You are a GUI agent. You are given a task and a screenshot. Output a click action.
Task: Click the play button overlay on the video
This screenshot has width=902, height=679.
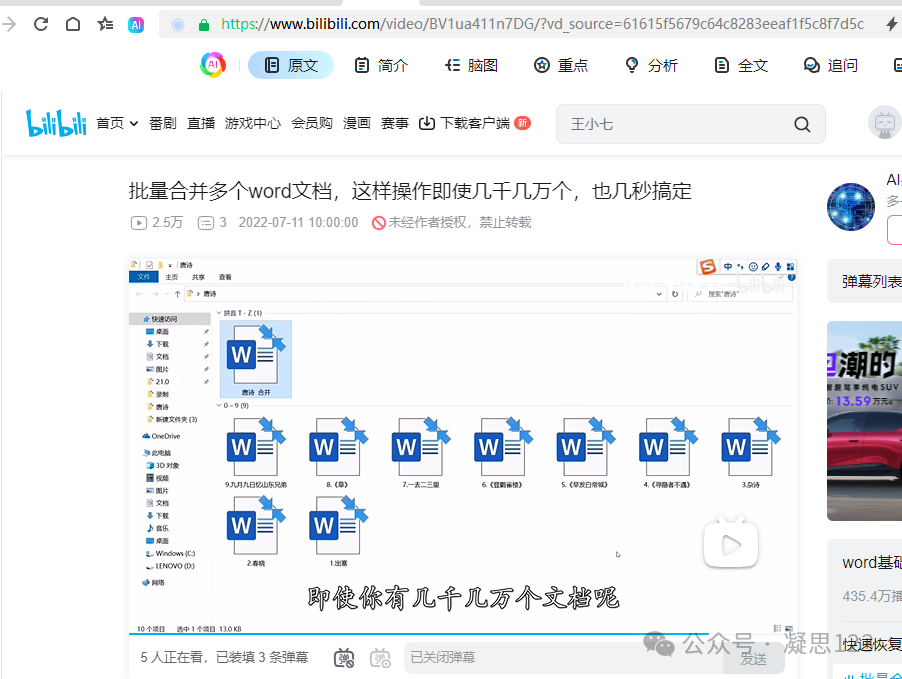731,543
